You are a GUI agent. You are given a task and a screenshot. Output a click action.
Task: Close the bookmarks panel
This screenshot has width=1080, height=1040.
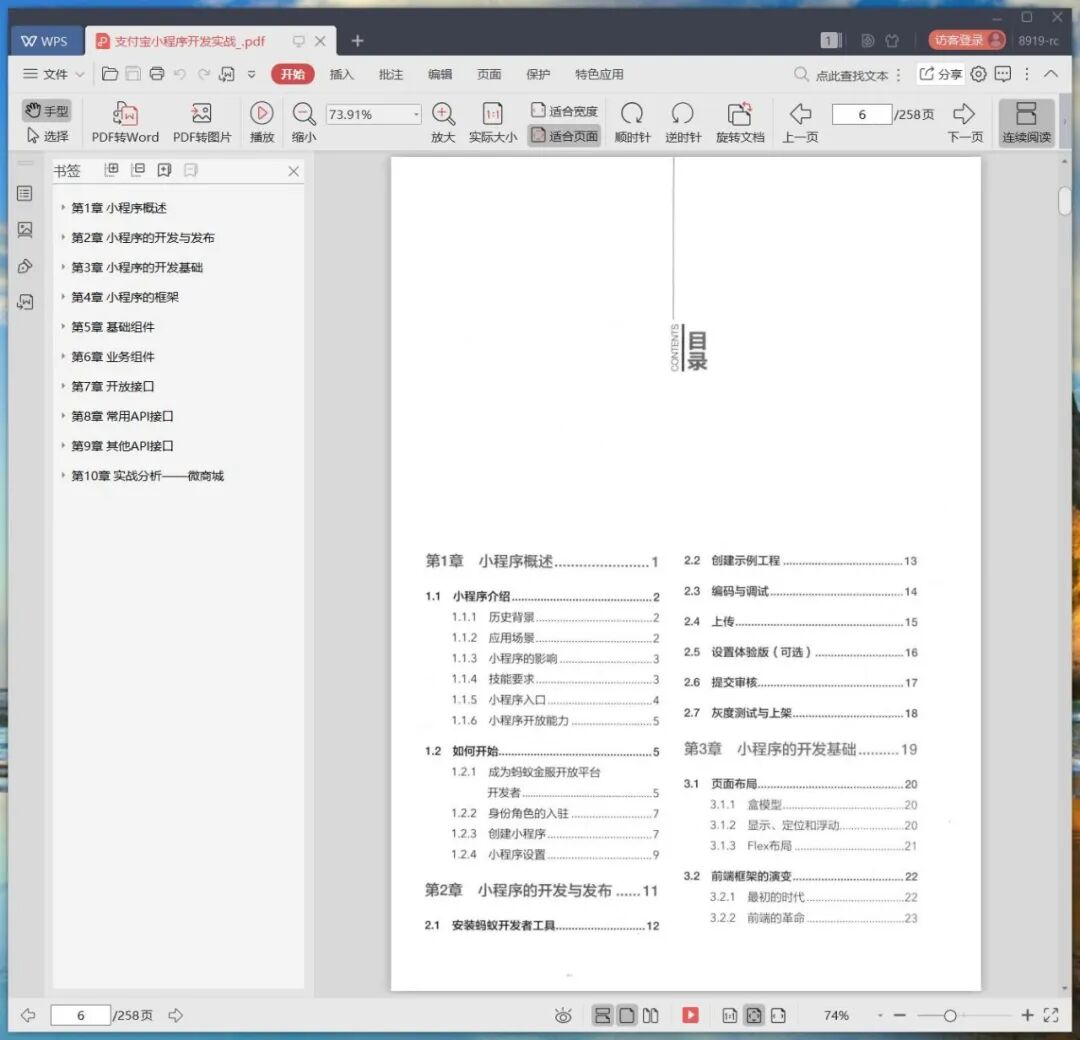pyautogui.click(x=293, y=171)
